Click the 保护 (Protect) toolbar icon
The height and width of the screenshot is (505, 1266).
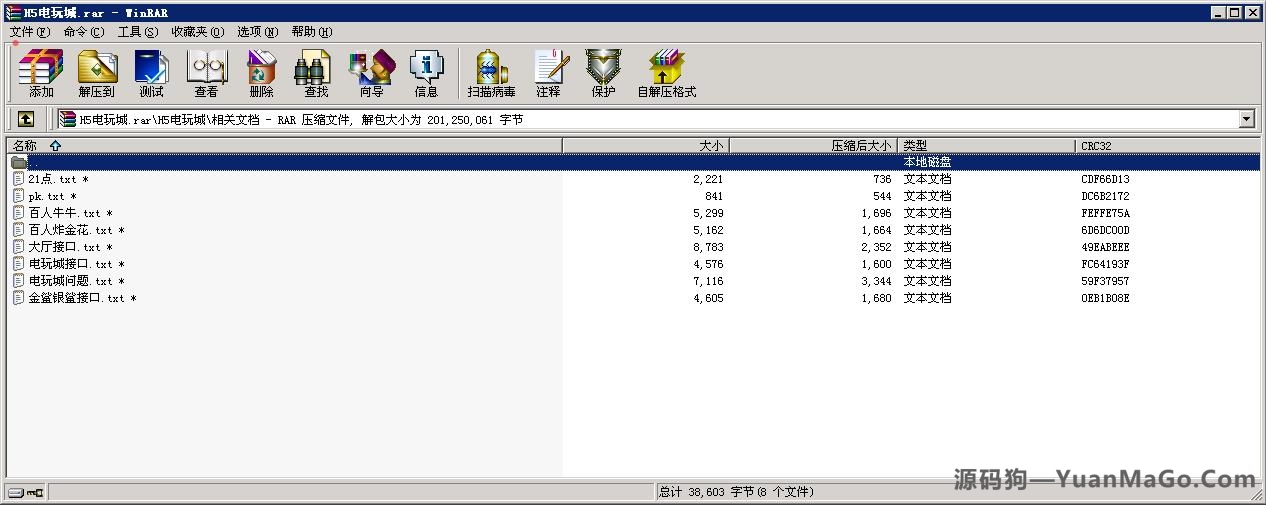tap(603, 74)
